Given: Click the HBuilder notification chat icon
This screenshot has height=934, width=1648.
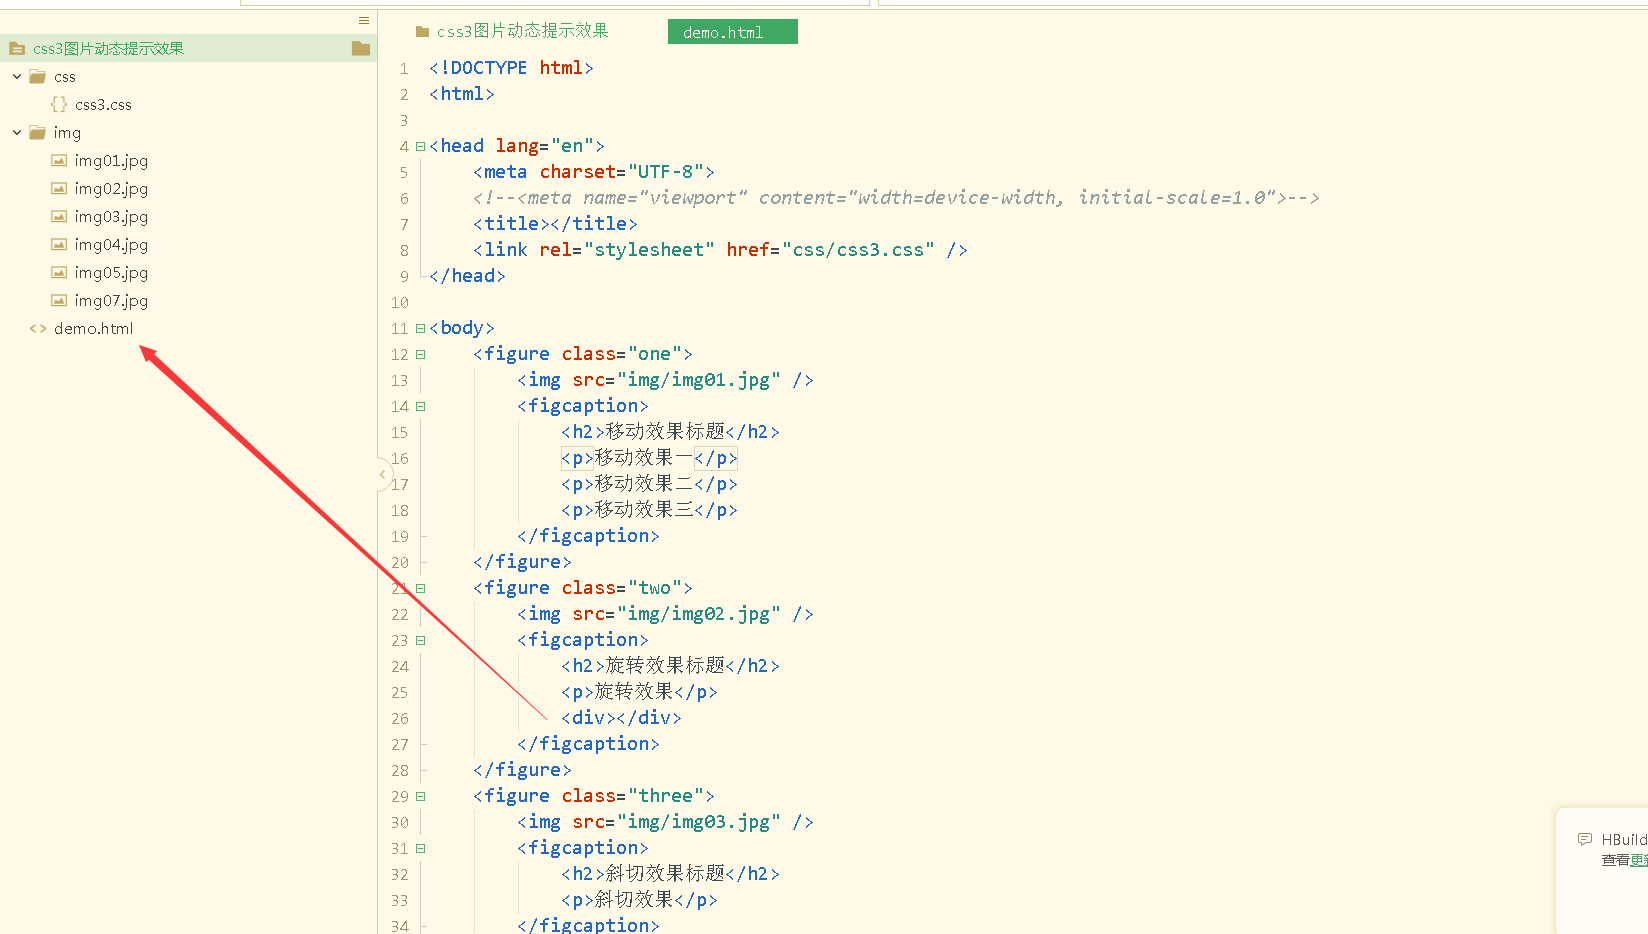Looking at the screenshot, I should 1585,839.
